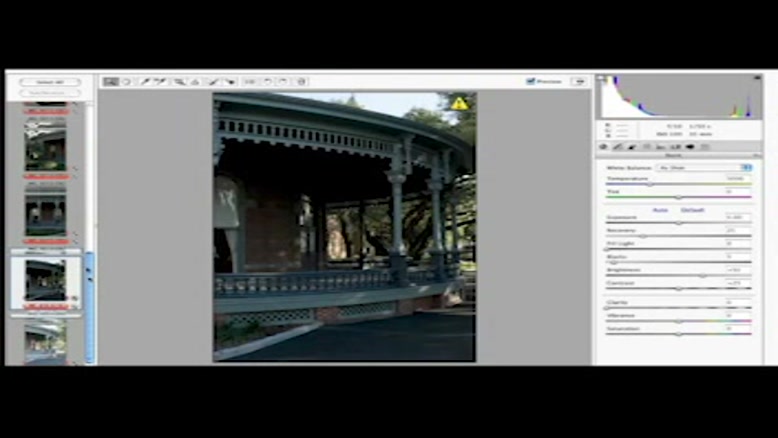This screenshot has width=778, height=438.
Task: Select the Straighten tool
Action: (x=195, y=81)
